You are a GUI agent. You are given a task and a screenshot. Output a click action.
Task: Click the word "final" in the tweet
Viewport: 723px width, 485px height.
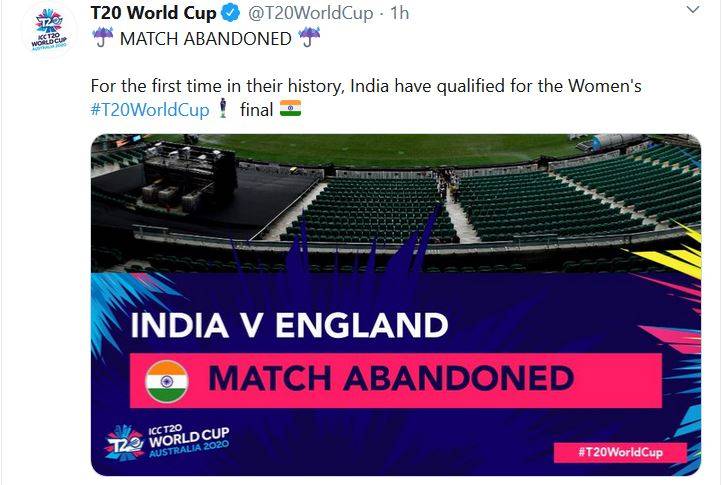click(256, 109)
